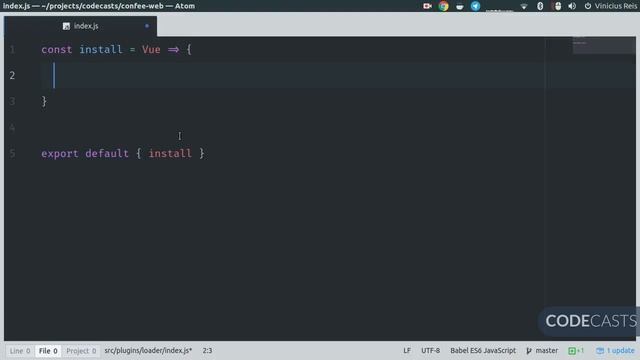Click the screen recorder camera tray icon

[427, 6]
